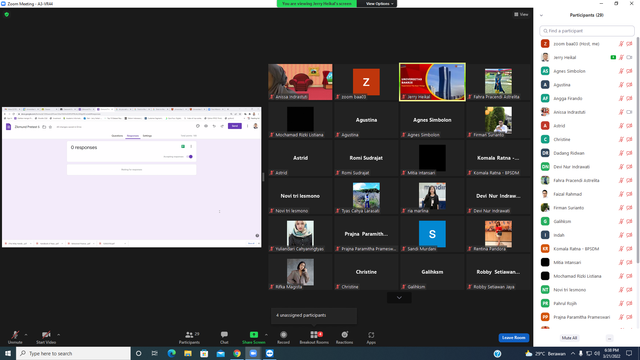640x360 pixels.
Task: Open Microsoft Store from taskbar
Action: [x=204, y=353]
